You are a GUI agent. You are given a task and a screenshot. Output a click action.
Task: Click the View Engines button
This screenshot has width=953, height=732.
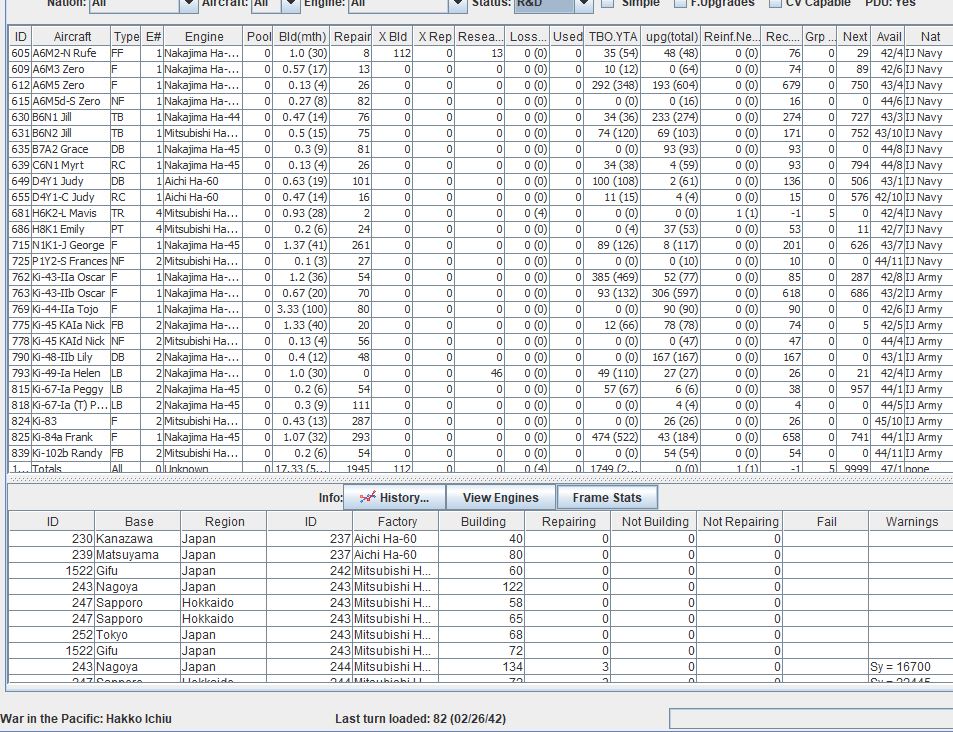coord(500,497)
